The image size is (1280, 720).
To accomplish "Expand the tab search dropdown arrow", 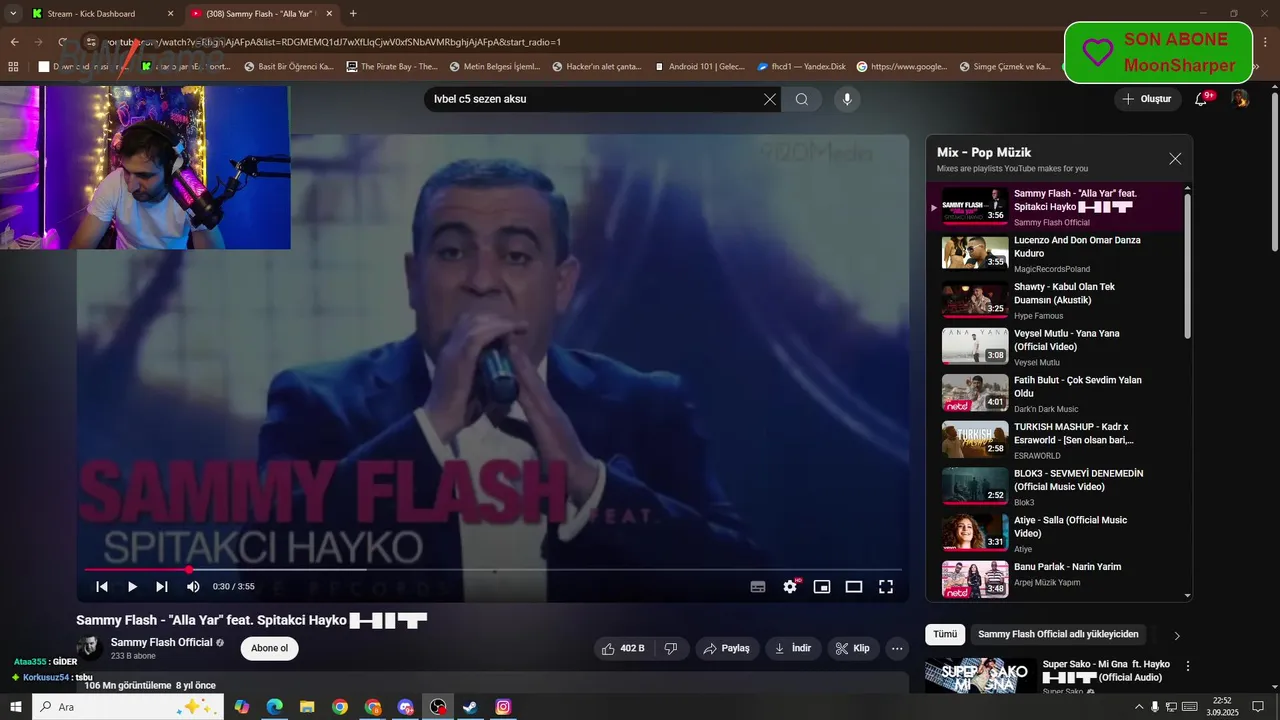I will click(13, 14).
